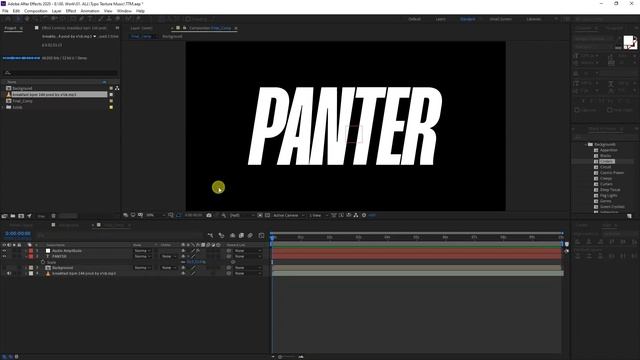
Task: Click new preset icon in Effects & Presets panel
Action: (629, 216)
